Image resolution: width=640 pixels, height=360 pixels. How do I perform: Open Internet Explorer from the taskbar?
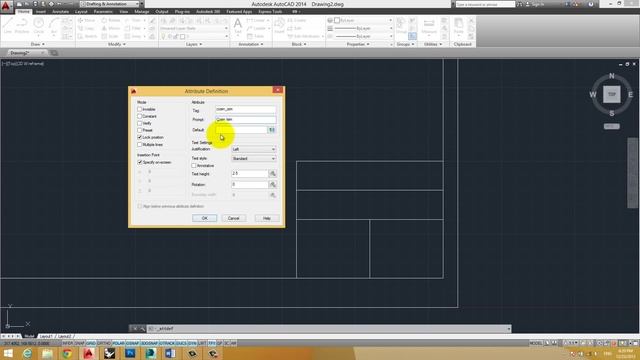27,353
